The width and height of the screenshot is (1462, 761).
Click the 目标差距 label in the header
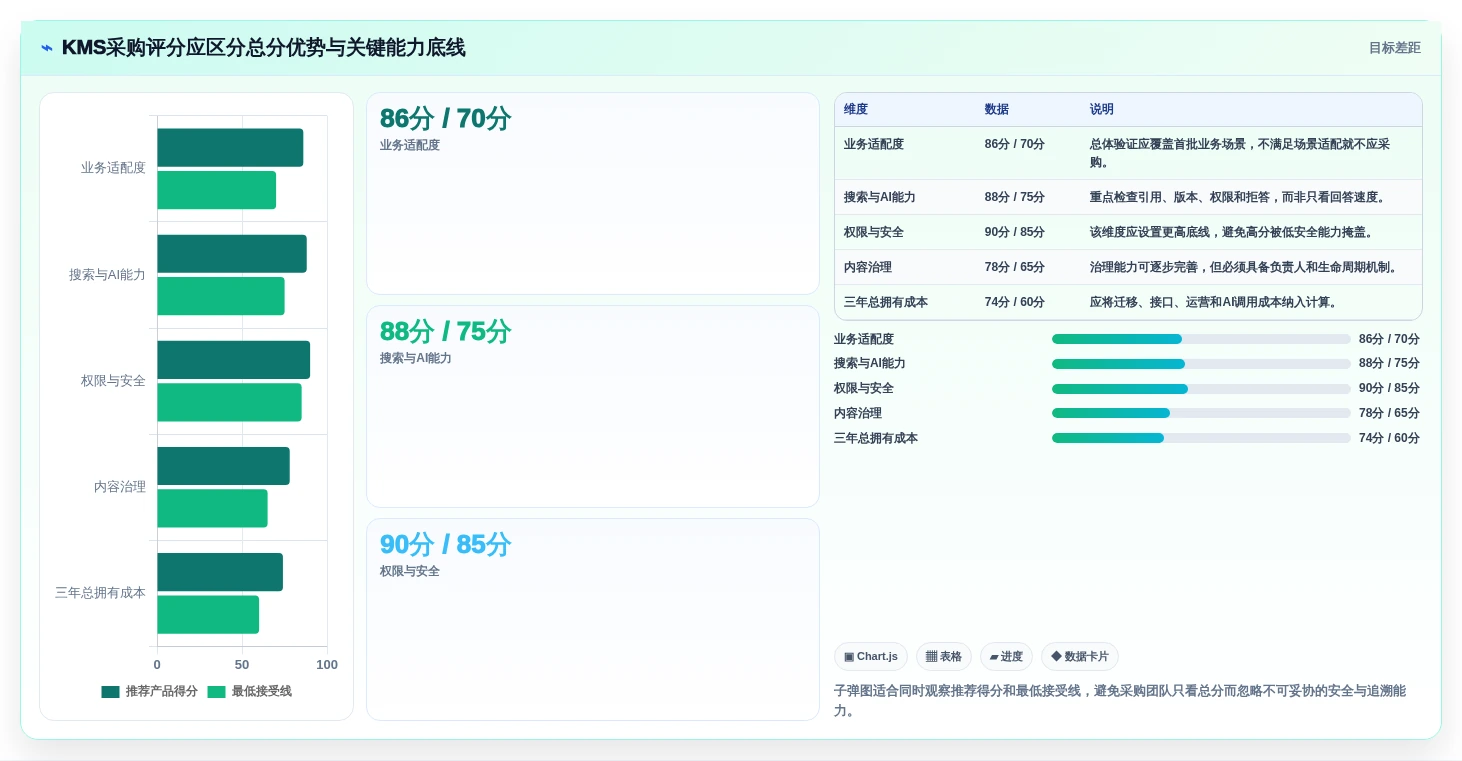point(1394,48)
